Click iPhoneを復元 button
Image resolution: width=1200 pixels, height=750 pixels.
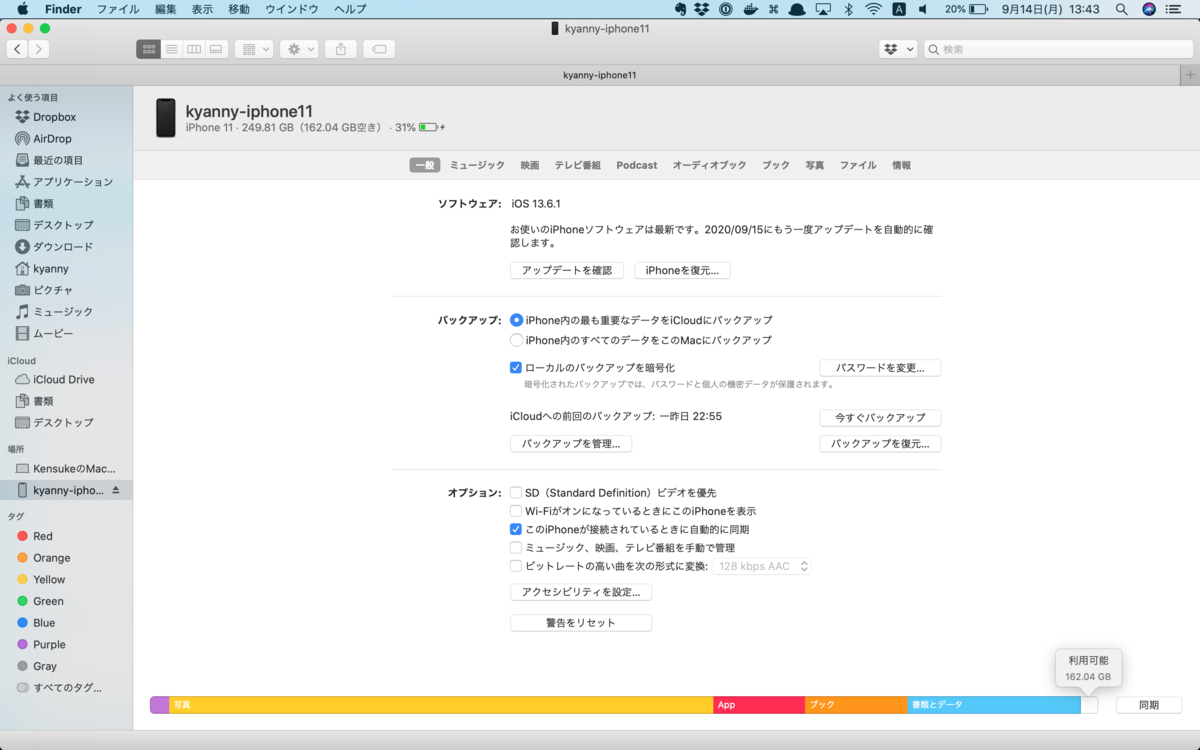click(x=682, y=270)
